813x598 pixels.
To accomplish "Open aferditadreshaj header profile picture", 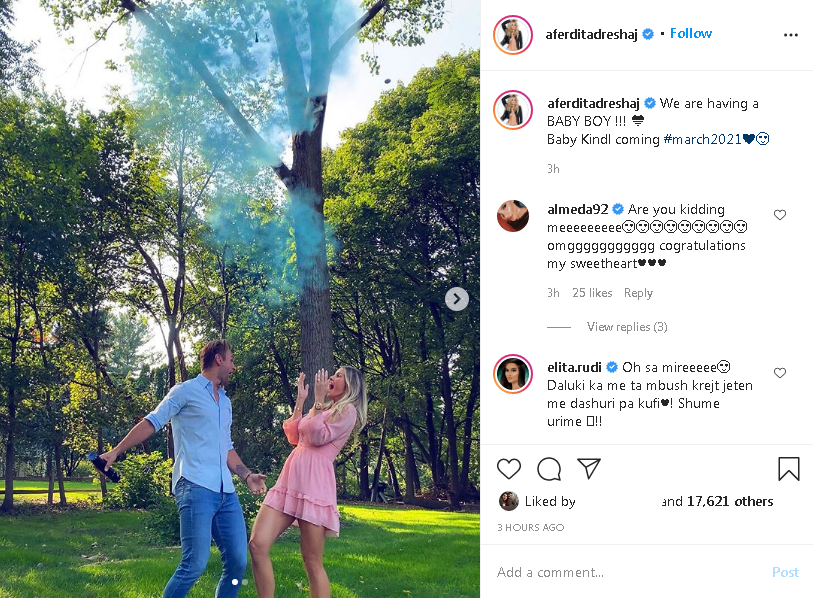I will 513,35.
